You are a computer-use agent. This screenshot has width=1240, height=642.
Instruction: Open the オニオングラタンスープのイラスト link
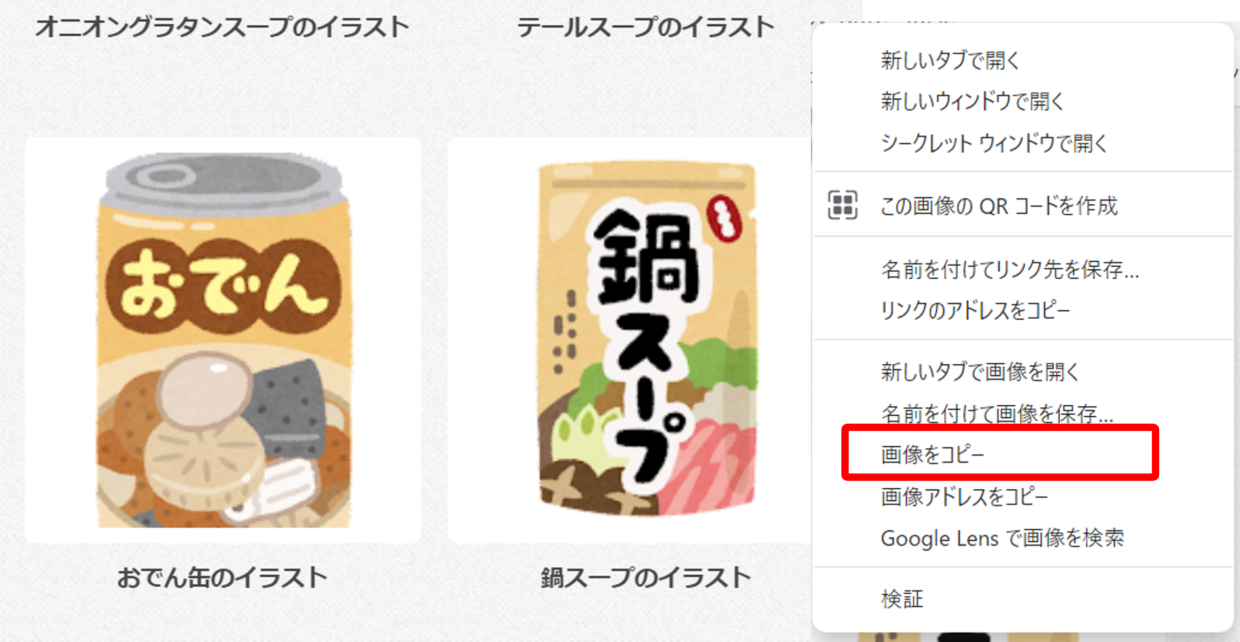coord(222,27)
